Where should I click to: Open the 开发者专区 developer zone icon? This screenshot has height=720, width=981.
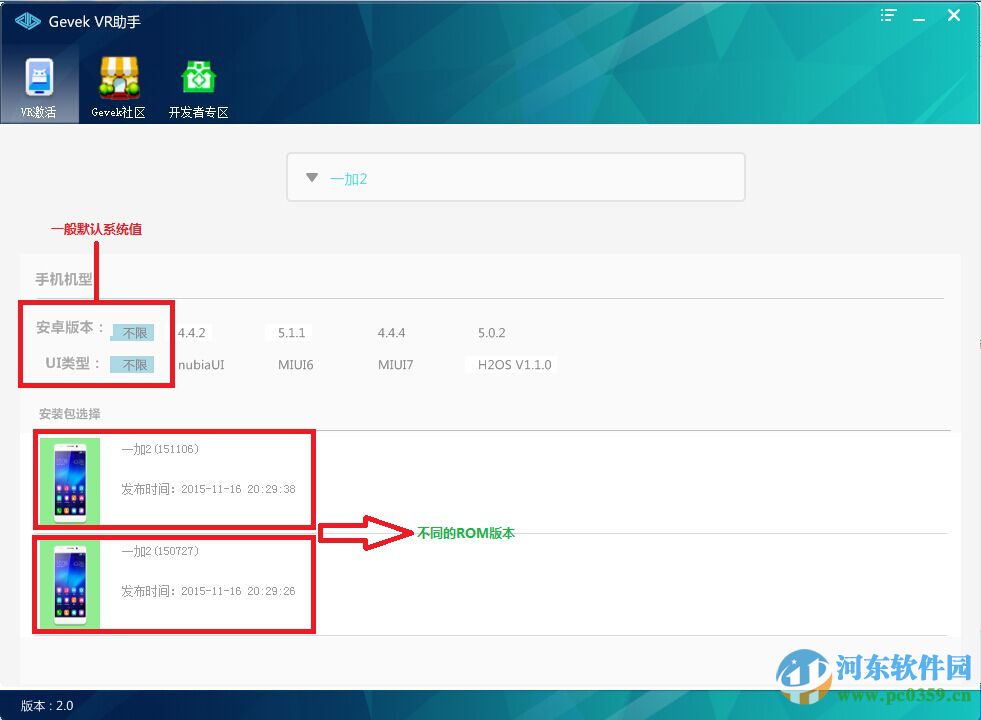pyautogui.click(x=197, y=85)
